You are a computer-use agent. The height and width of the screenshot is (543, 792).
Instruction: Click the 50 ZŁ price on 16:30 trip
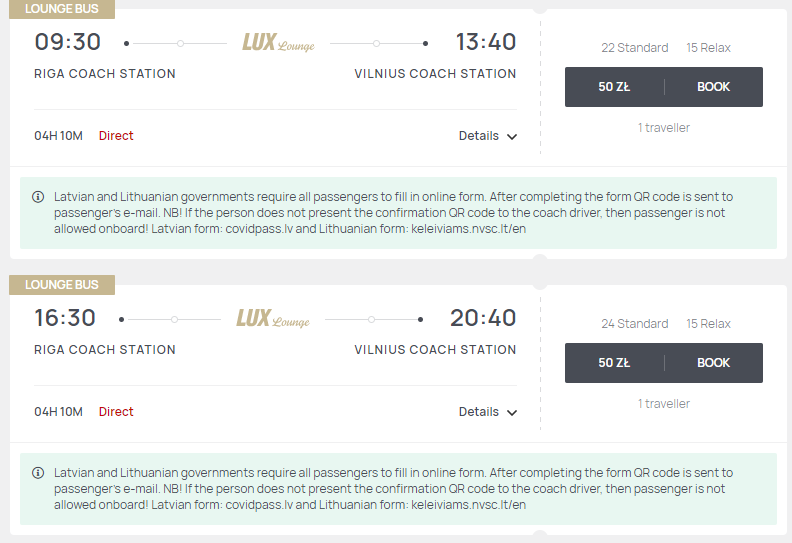coord(614,363)
